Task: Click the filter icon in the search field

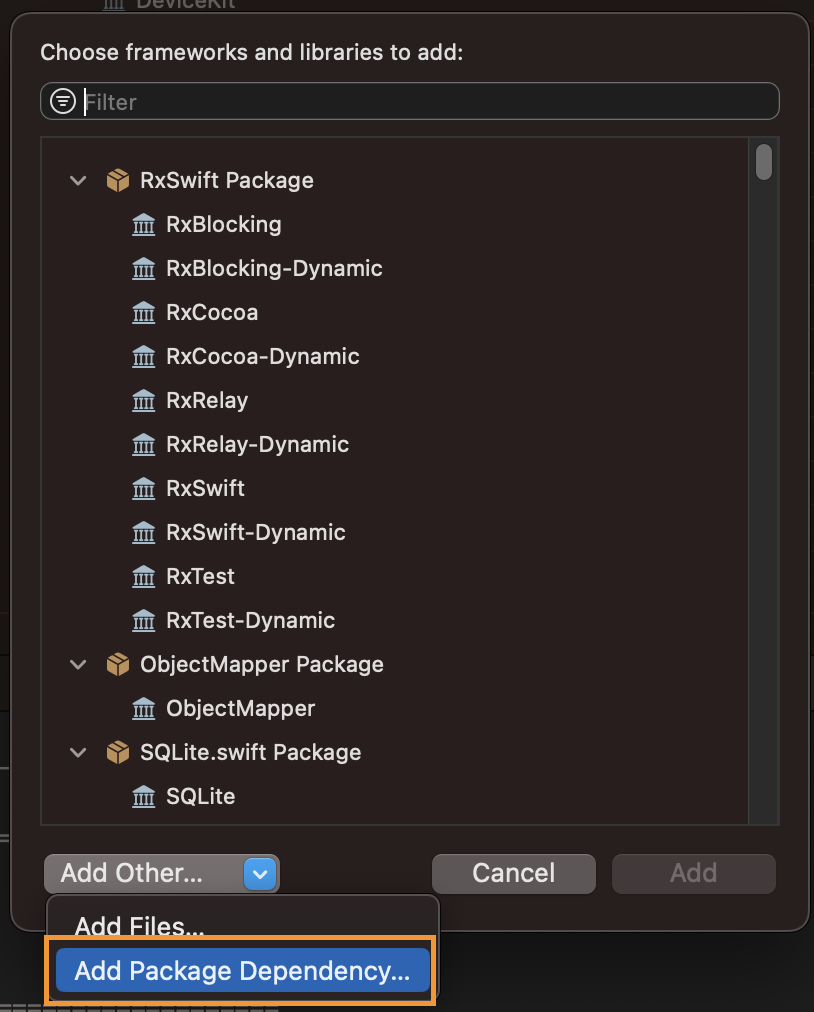Action: pyautogui.click(x=63, y=101)
